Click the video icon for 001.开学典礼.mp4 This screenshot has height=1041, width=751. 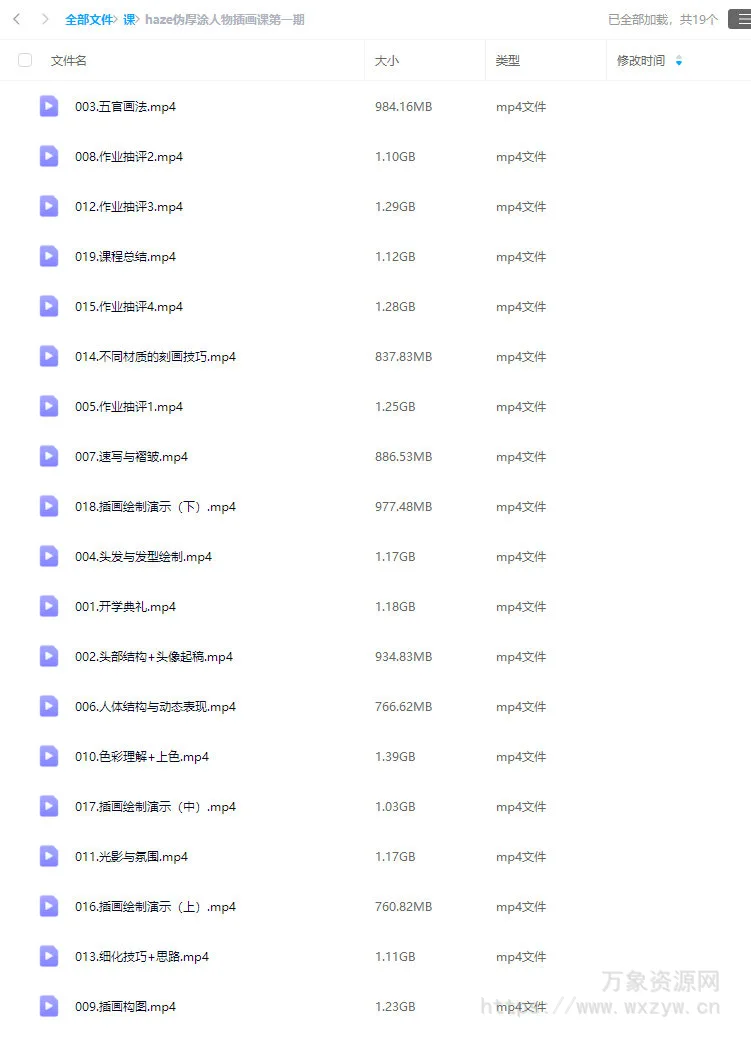coord(48,606)
